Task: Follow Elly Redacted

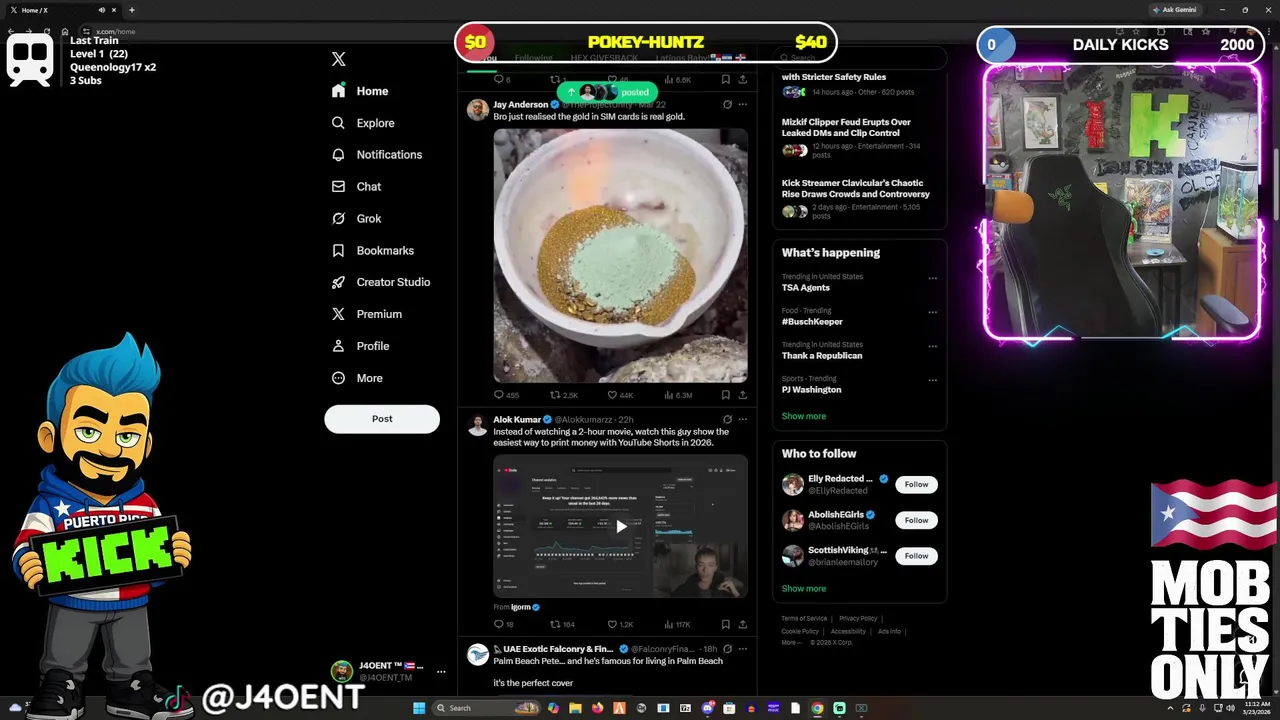Action: (917, 484)
